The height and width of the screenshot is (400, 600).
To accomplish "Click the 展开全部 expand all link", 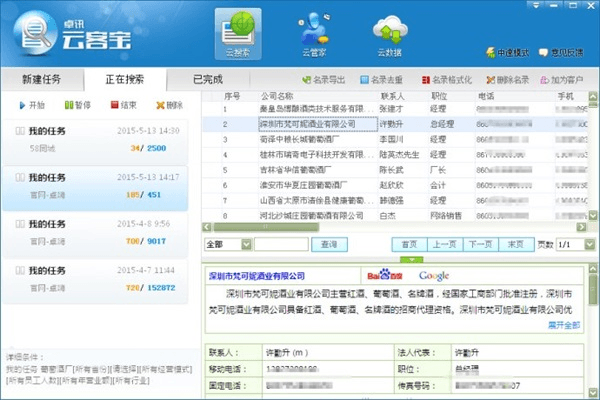I will pyautogui.click(x=563, y=326).
